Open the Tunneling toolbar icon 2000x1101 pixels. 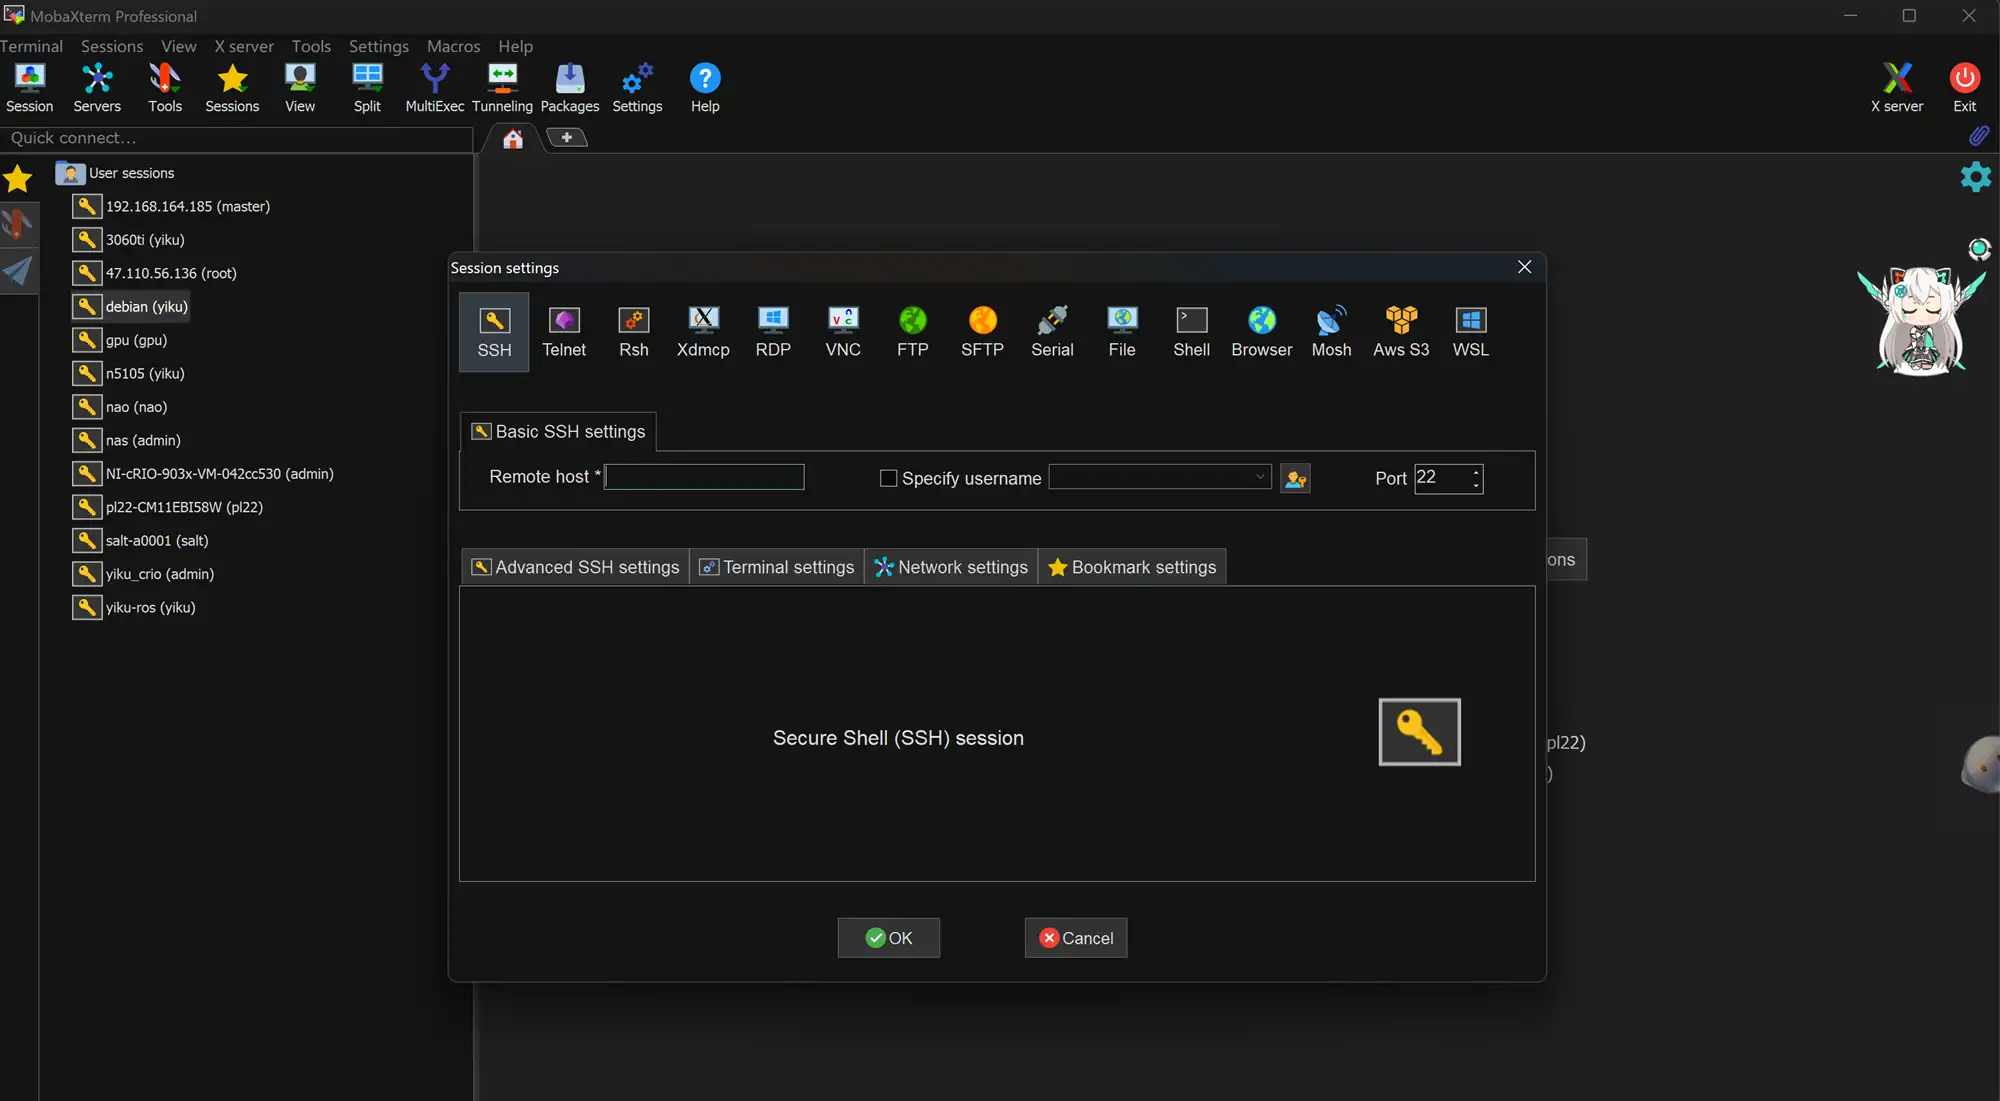(502, 88)
